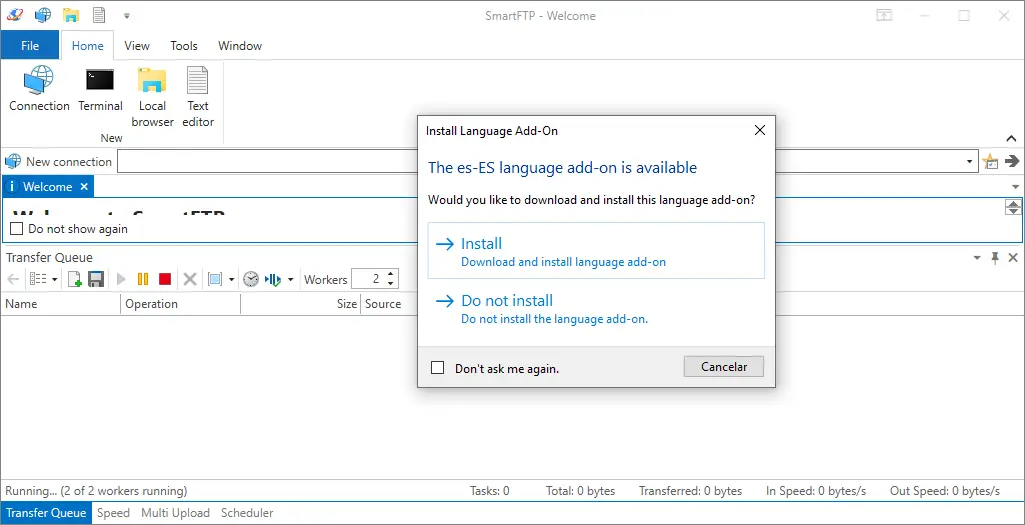The image size is (1025, 525).
Task: Stop the transfer queue with red square
Action: (165, 280)
